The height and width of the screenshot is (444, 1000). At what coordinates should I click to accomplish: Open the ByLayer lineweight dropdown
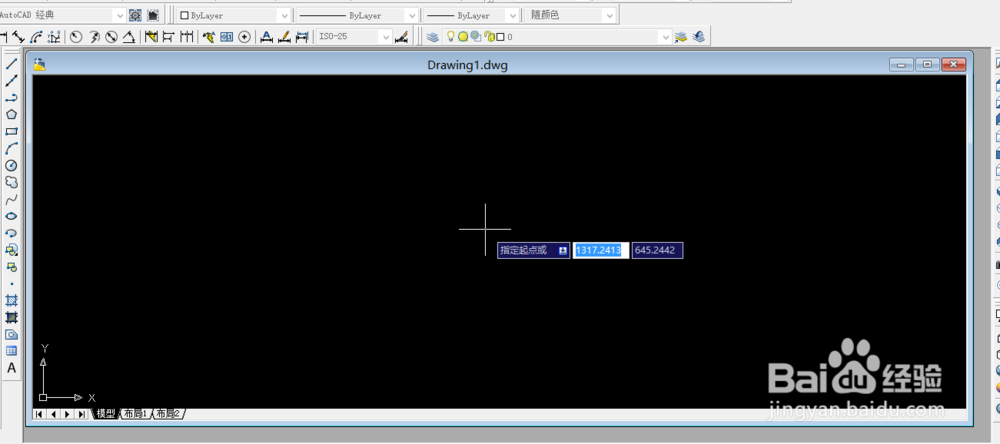coord(511,15)
